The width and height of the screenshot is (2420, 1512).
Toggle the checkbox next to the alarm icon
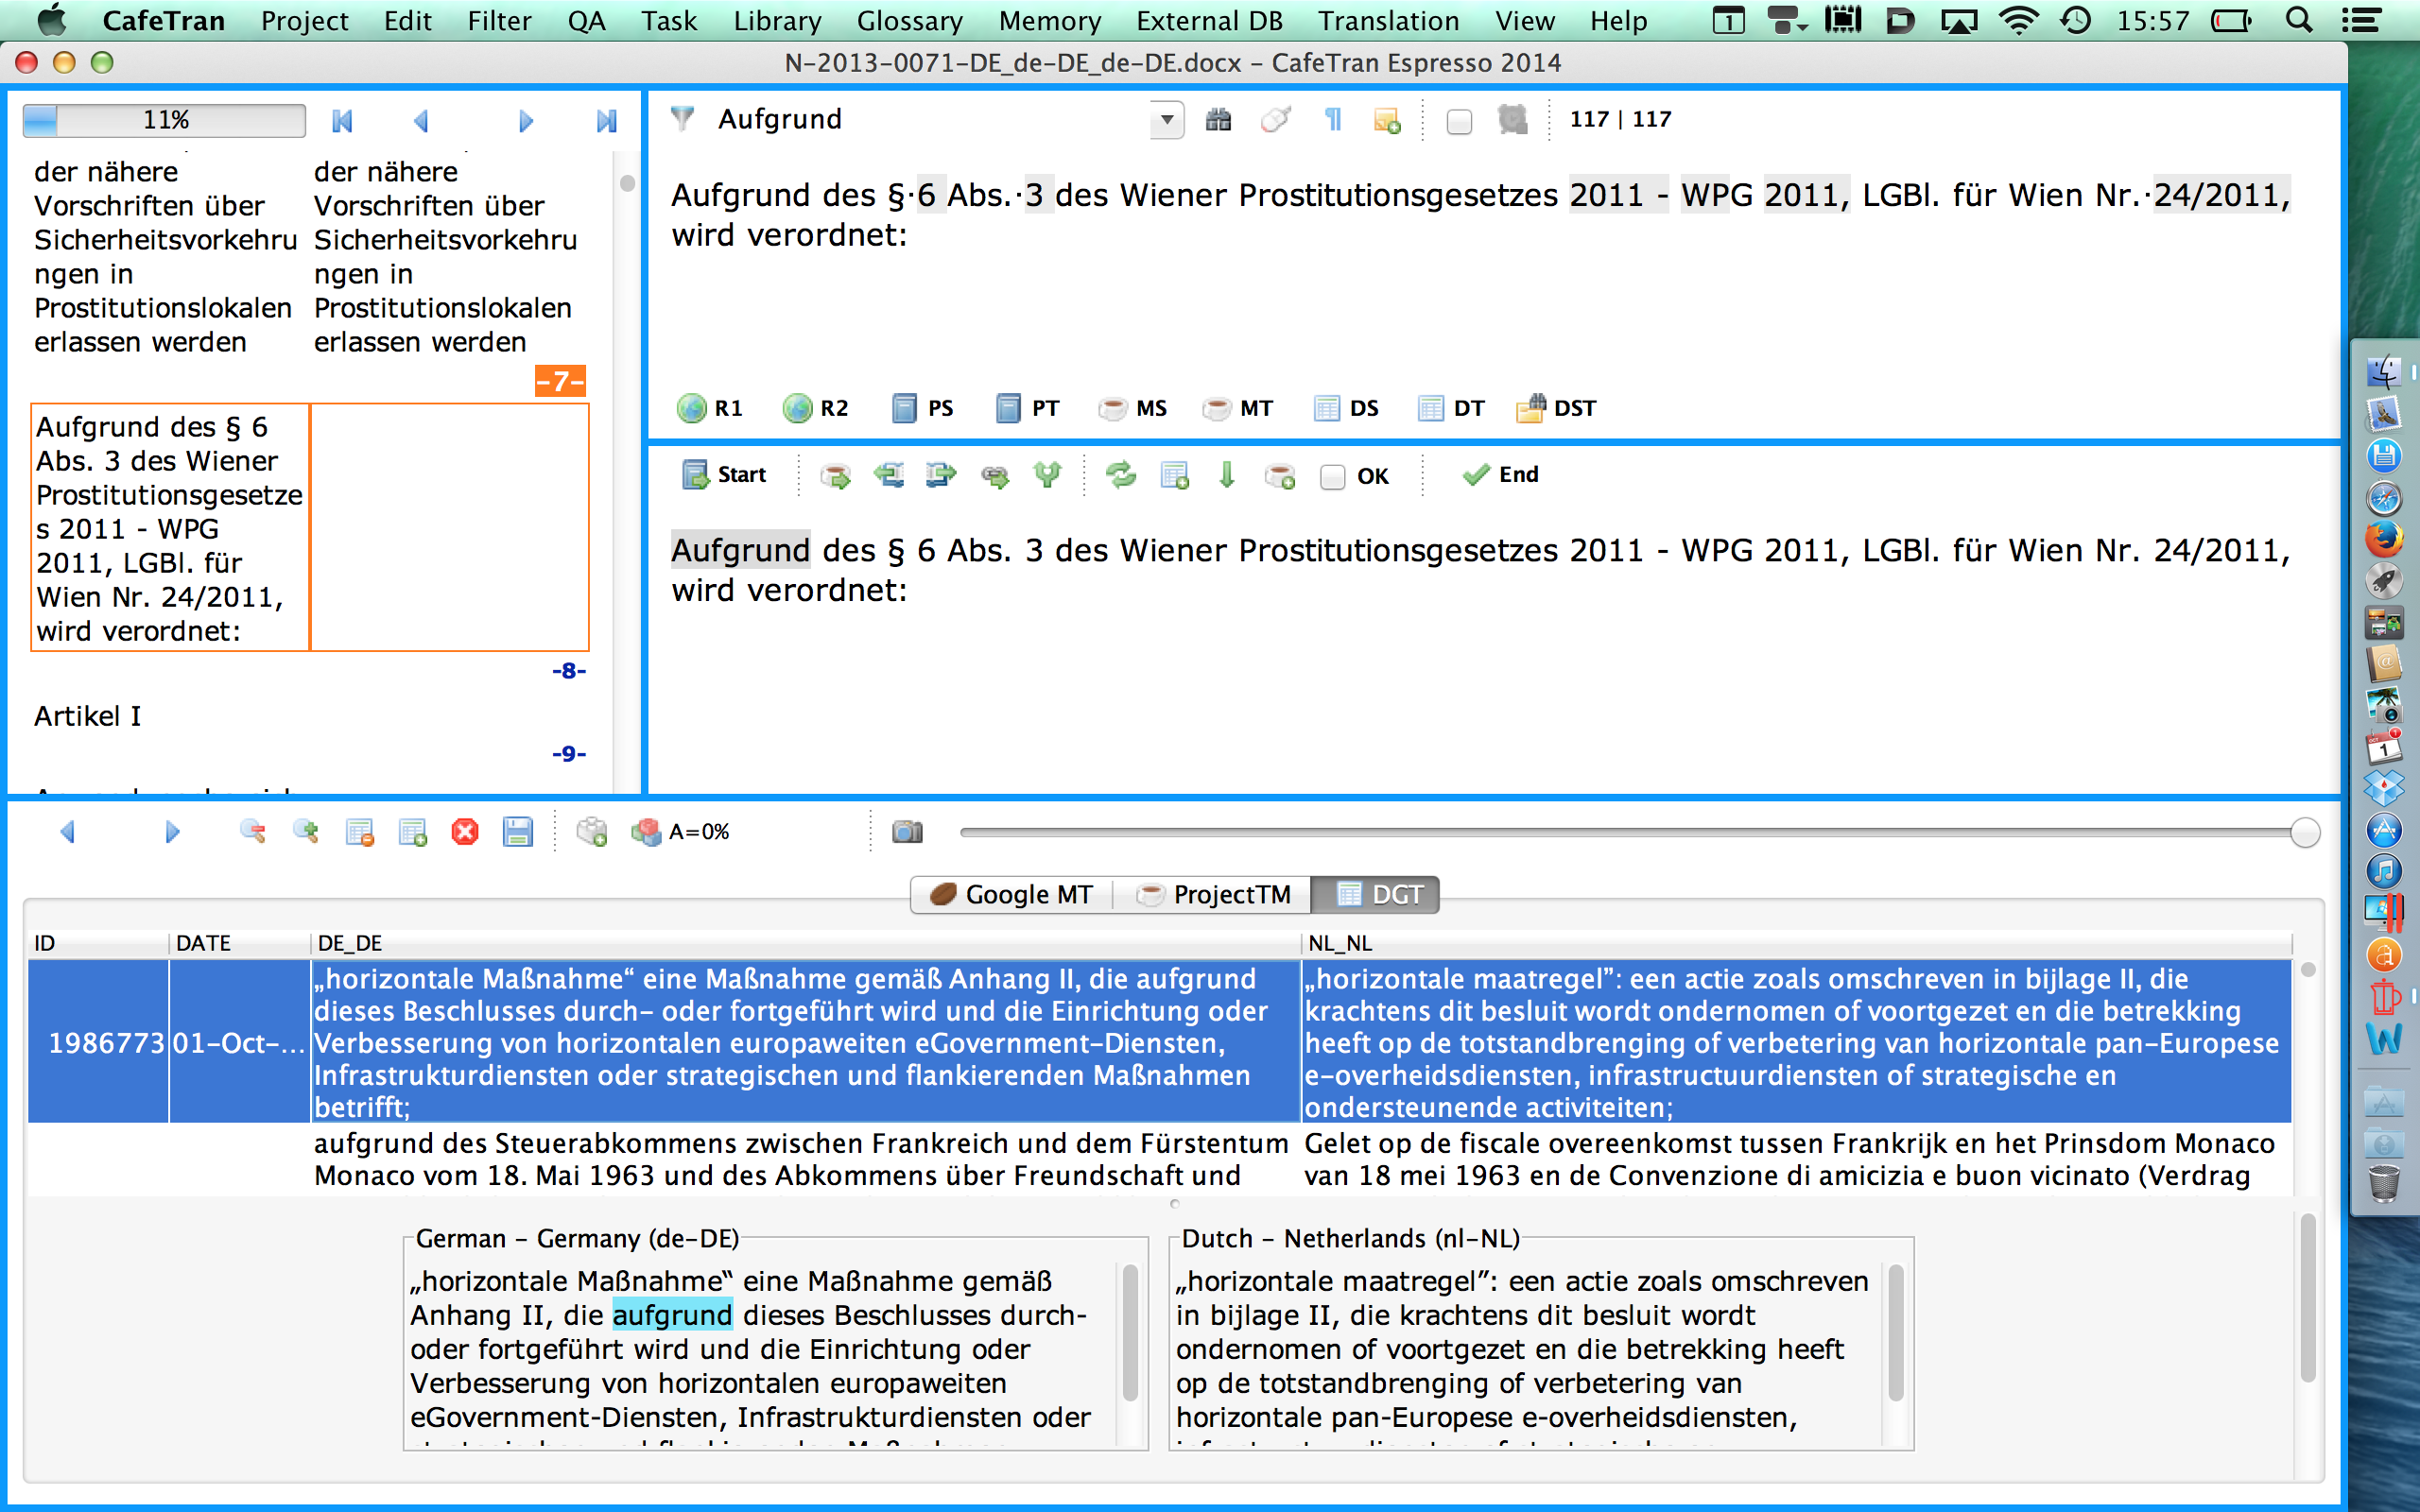point(1459,122)
